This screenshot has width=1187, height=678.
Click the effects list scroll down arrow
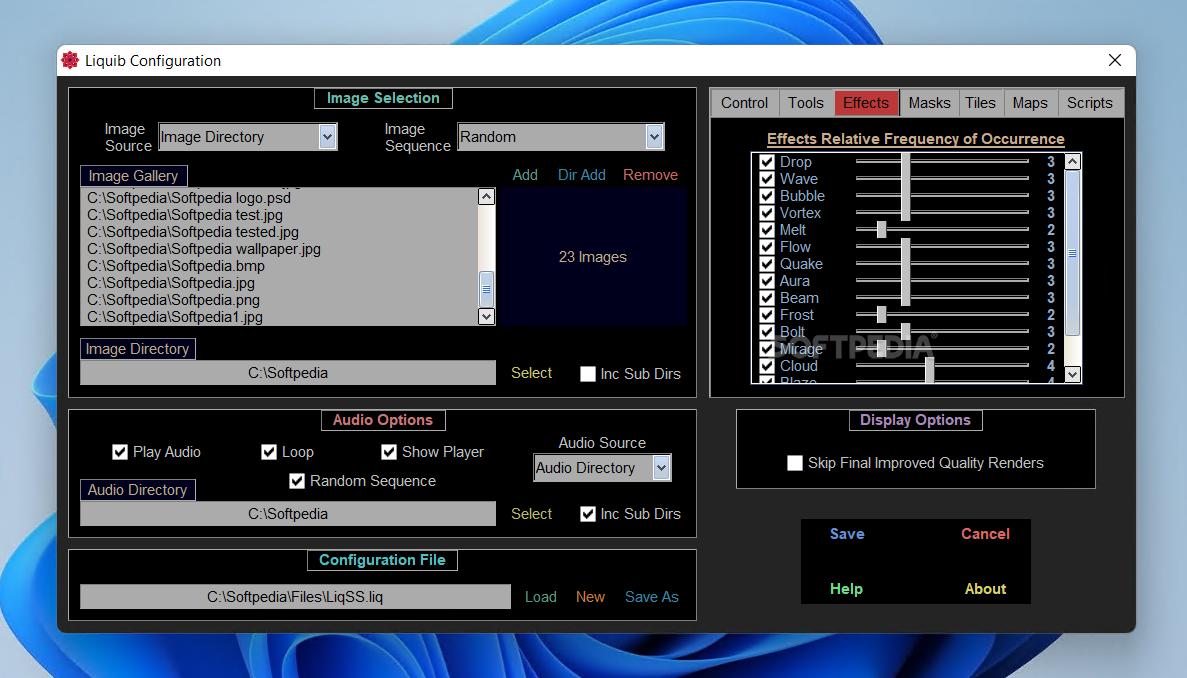coord(1072,374)
